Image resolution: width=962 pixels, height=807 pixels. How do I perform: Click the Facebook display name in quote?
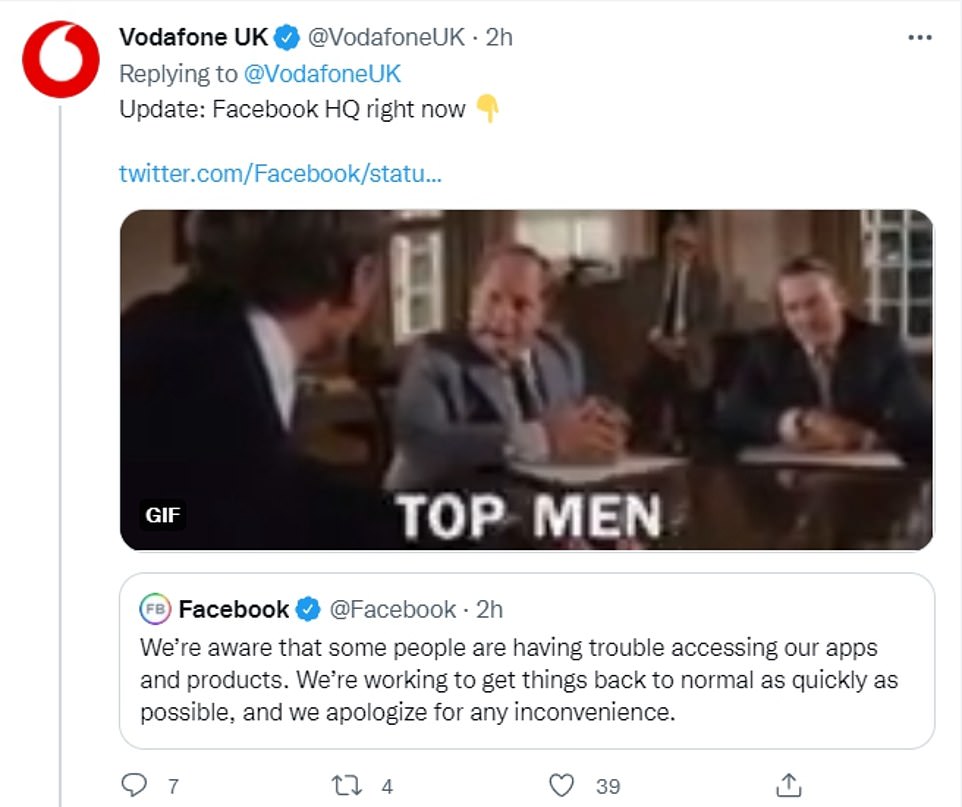click(233, 609)
